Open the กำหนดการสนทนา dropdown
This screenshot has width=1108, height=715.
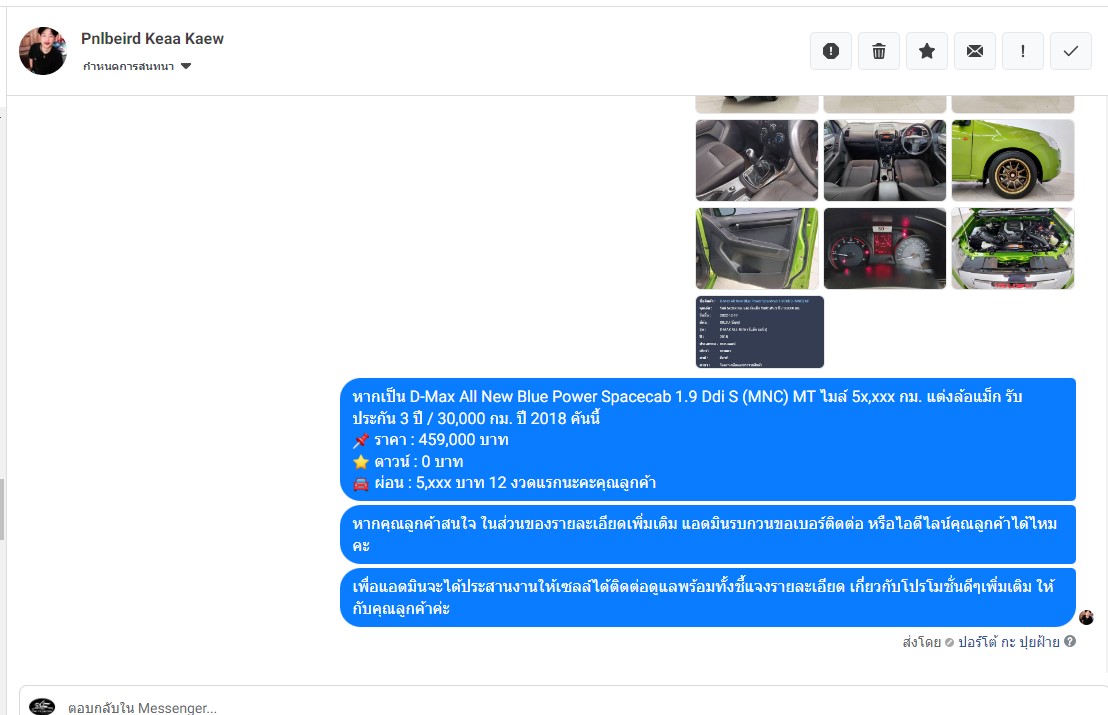(137, 66)
